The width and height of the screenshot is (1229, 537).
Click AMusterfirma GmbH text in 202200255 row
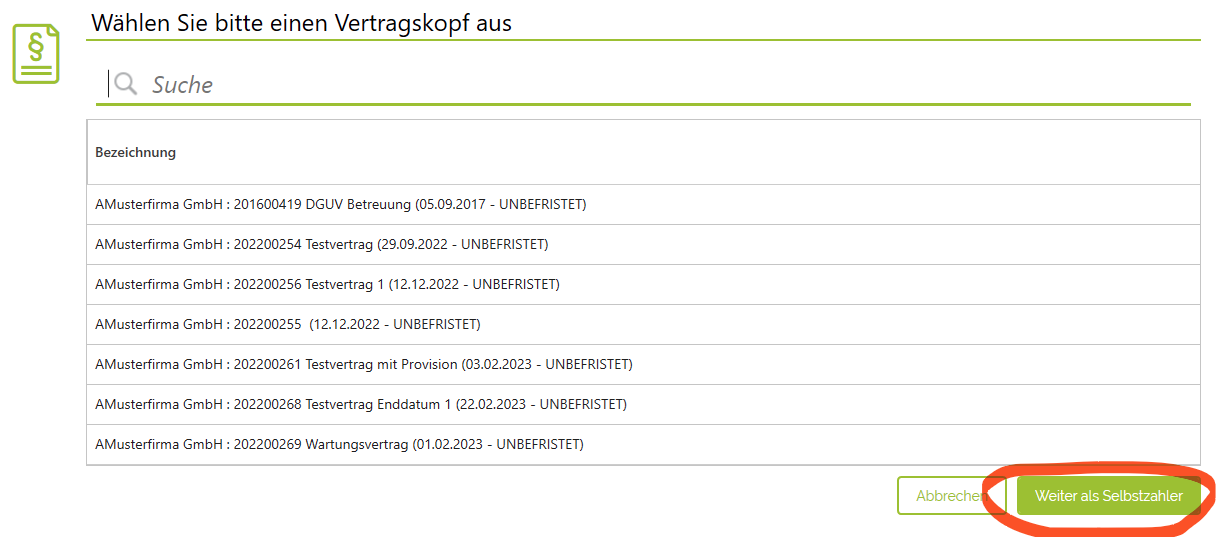(159, 324)
